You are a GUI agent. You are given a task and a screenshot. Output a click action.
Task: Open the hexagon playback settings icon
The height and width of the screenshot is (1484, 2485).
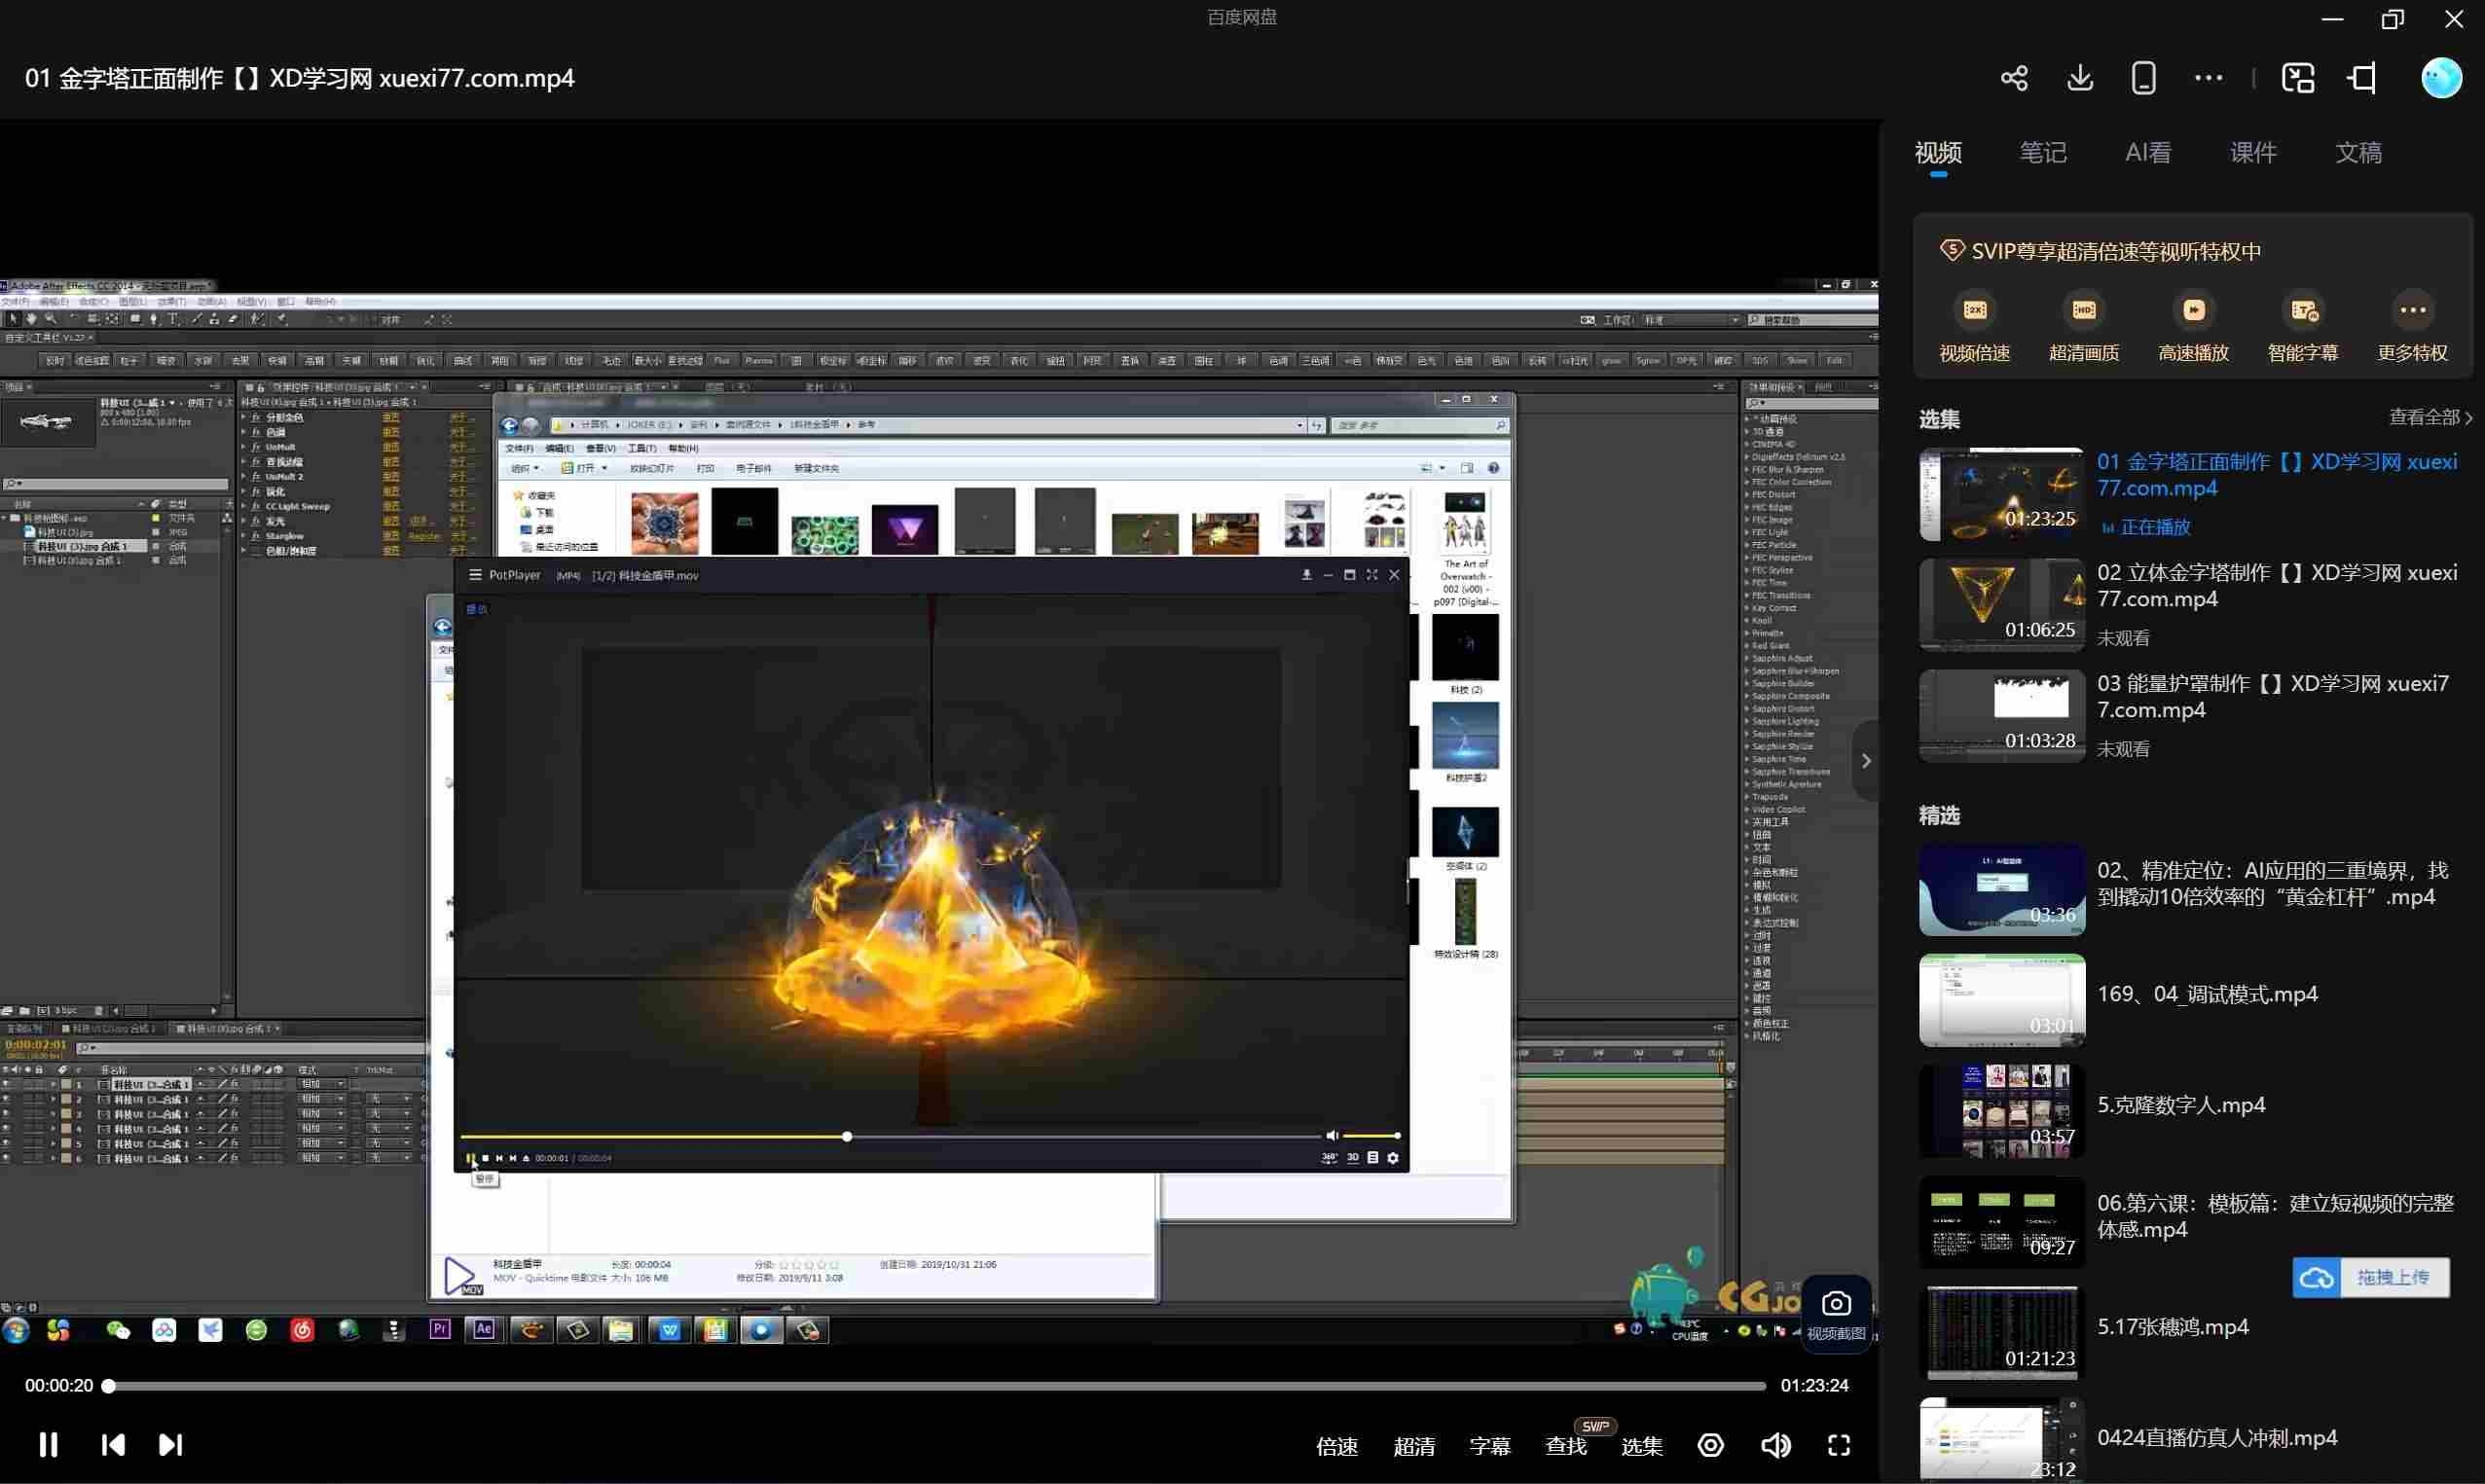pos(1710,1445)
